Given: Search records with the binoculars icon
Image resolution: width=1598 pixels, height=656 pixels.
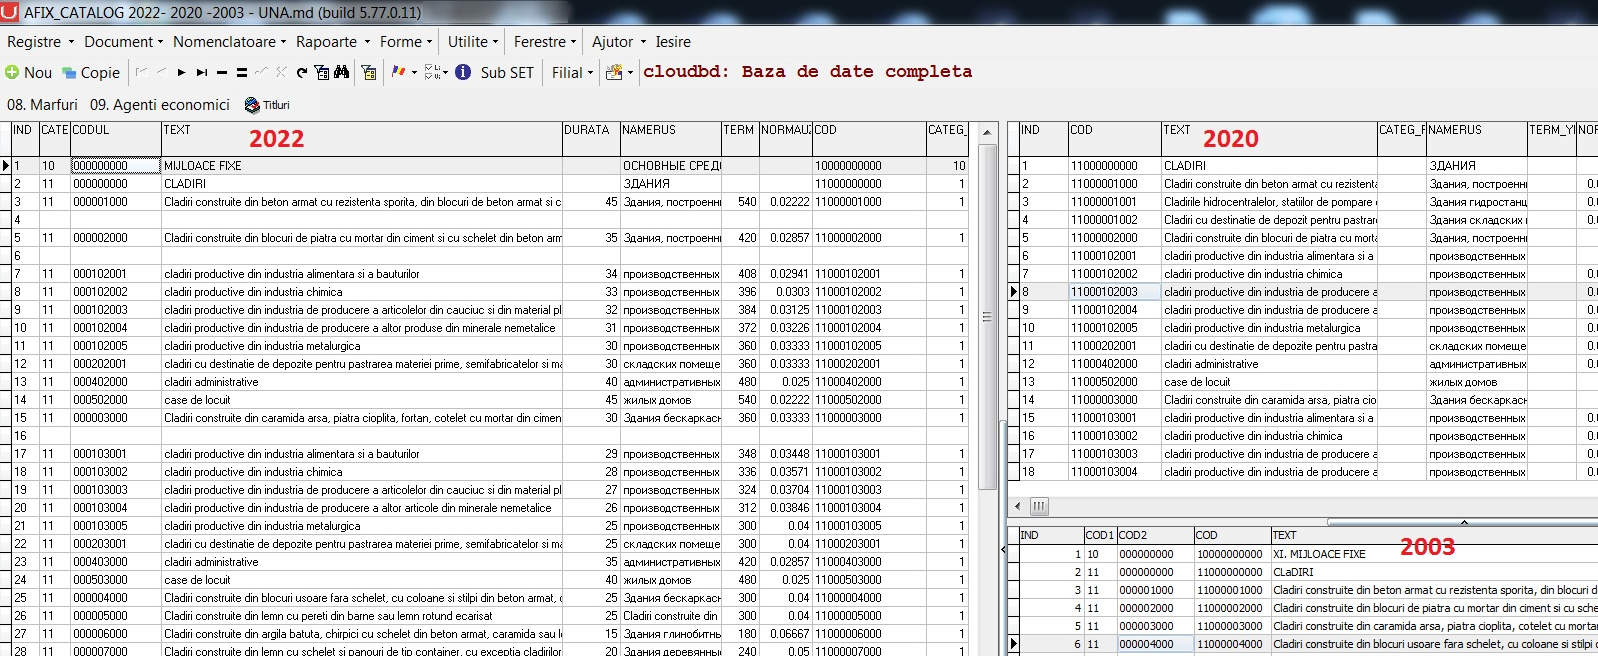Looking at the screenshot, I should pyautogui.click(x=342, y=72).
